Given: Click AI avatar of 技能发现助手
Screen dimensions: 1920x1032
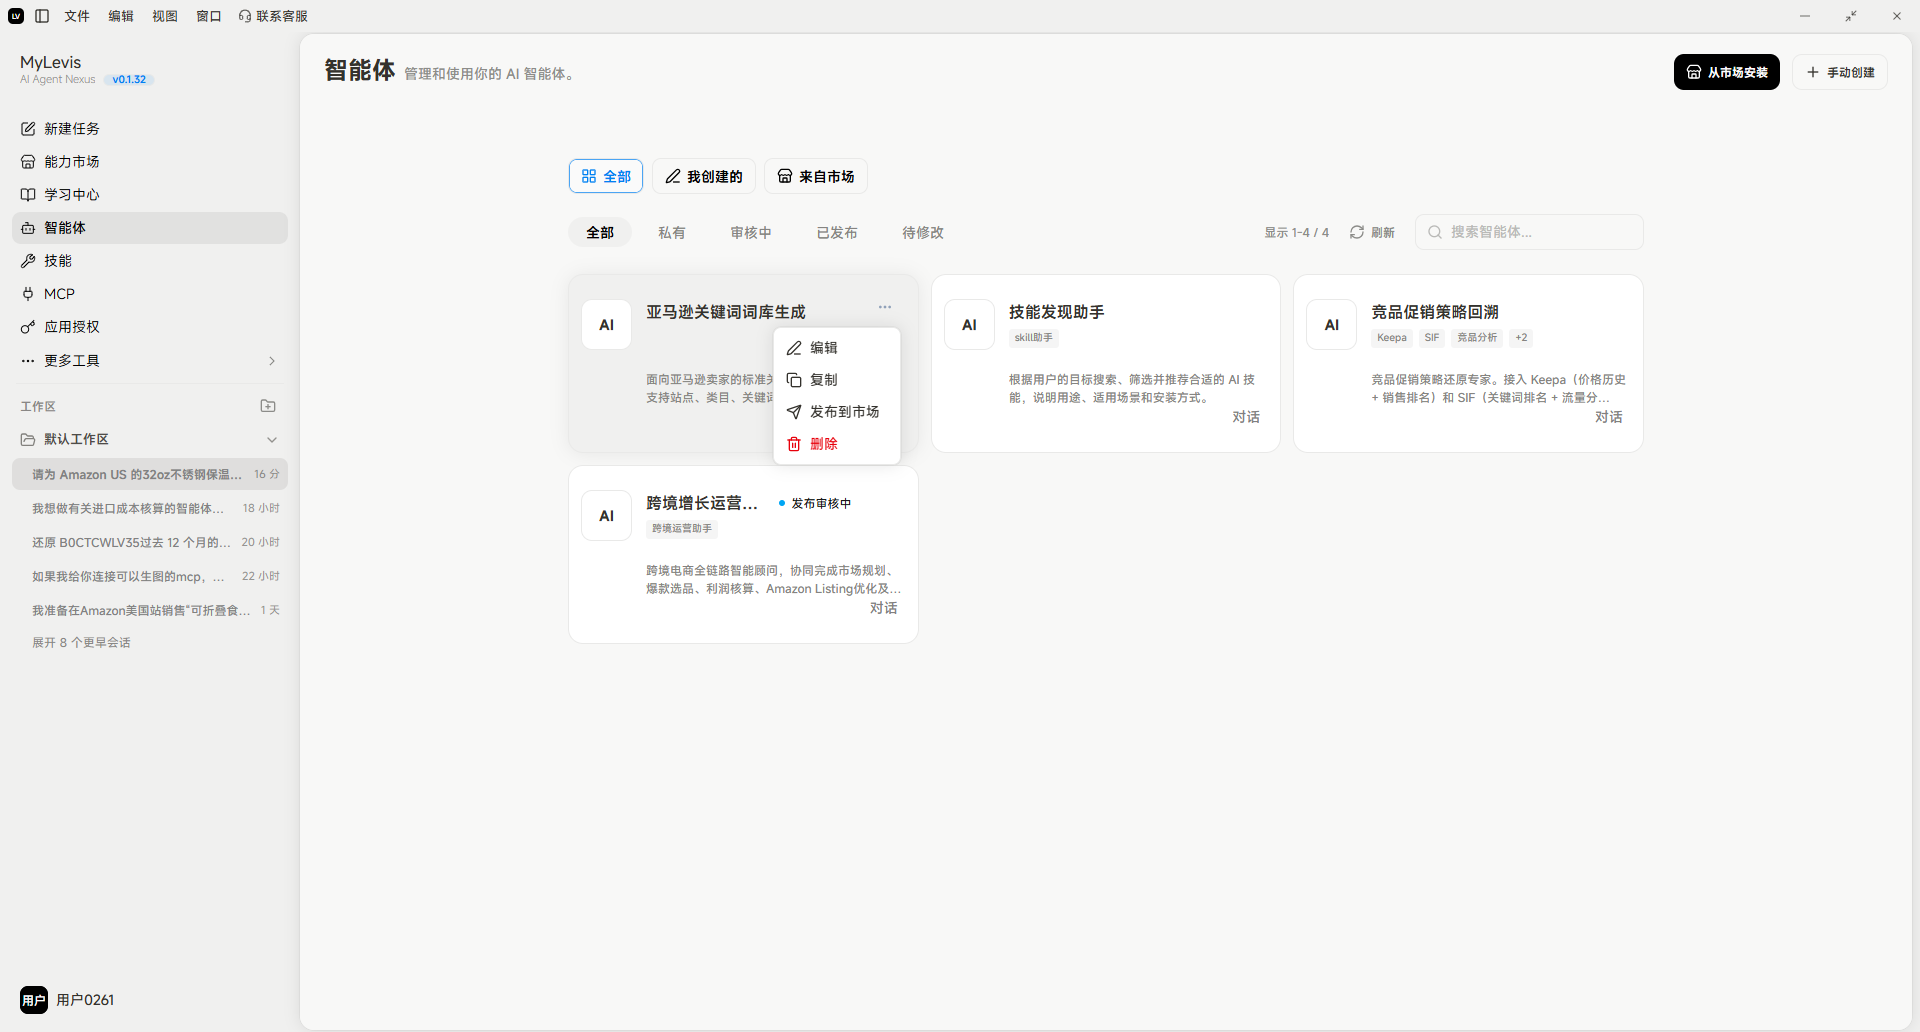Looking at the screenshot, I should [969, 325].
